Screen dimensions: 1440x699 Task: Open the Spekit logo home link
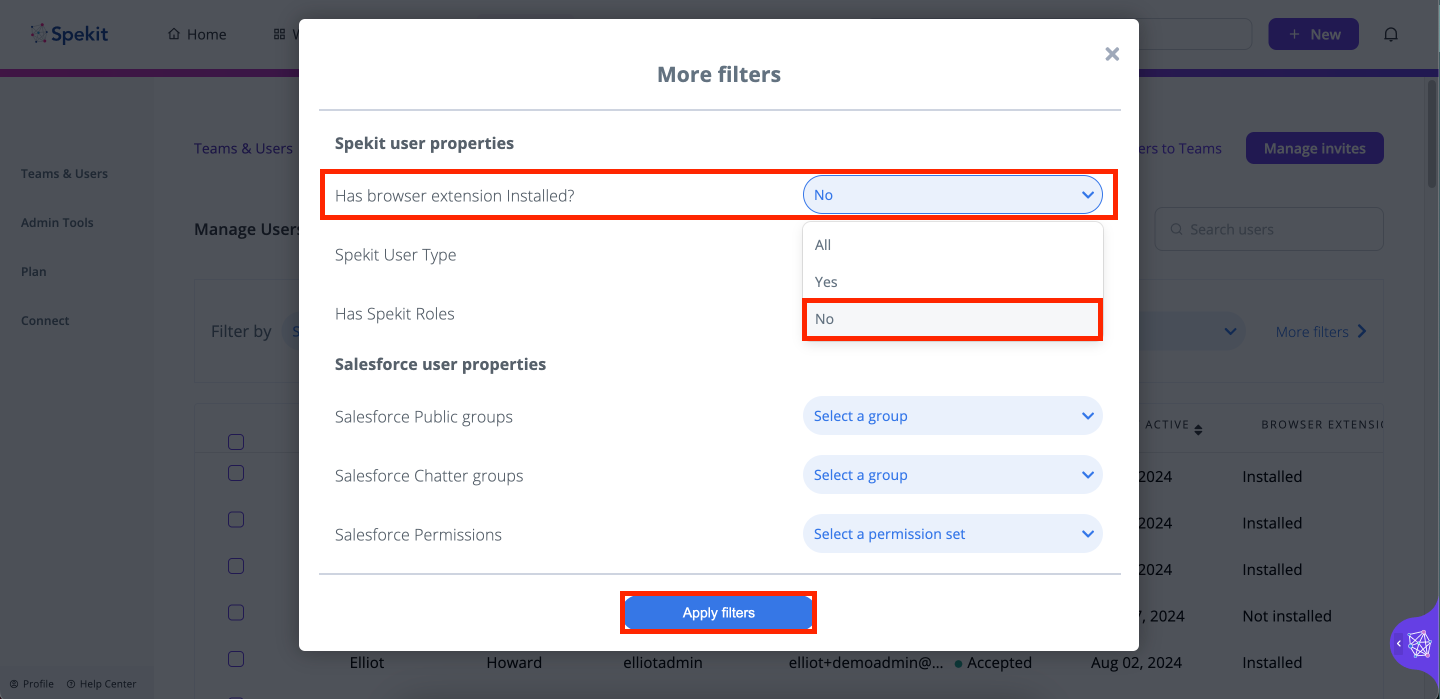pos(69,34)
